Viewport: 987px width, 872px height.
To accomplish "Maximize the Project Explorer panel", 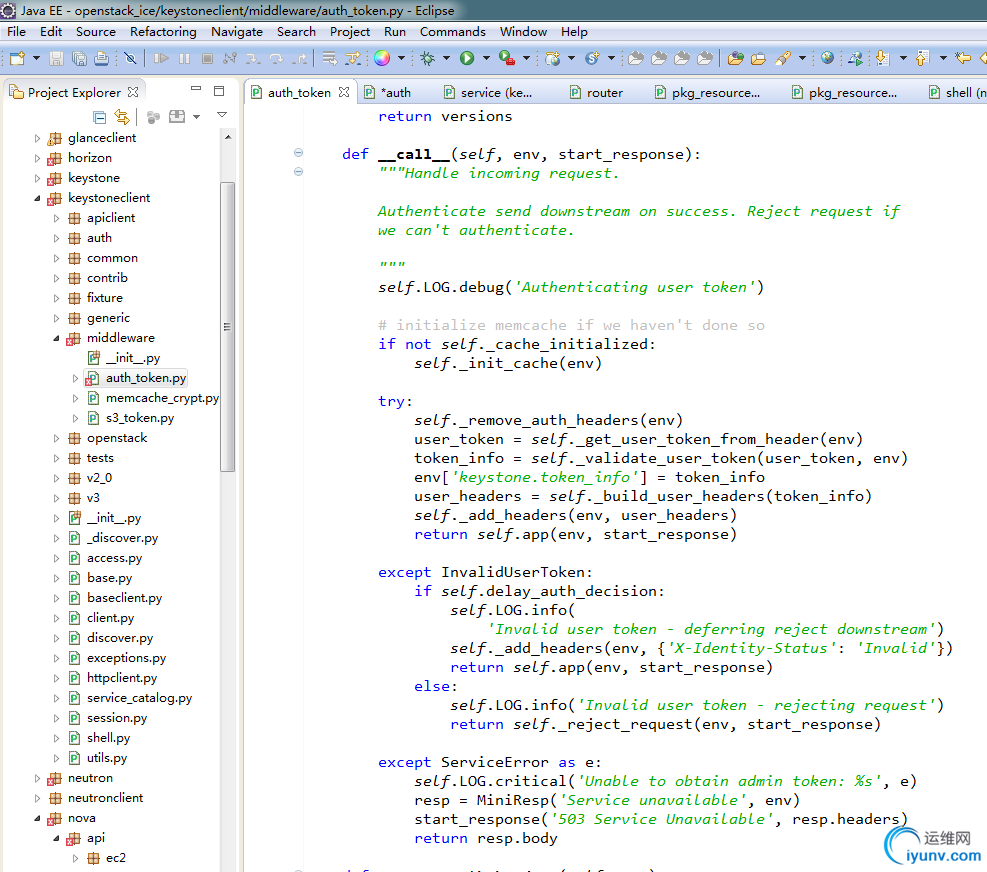I will [x=219, y=91].
